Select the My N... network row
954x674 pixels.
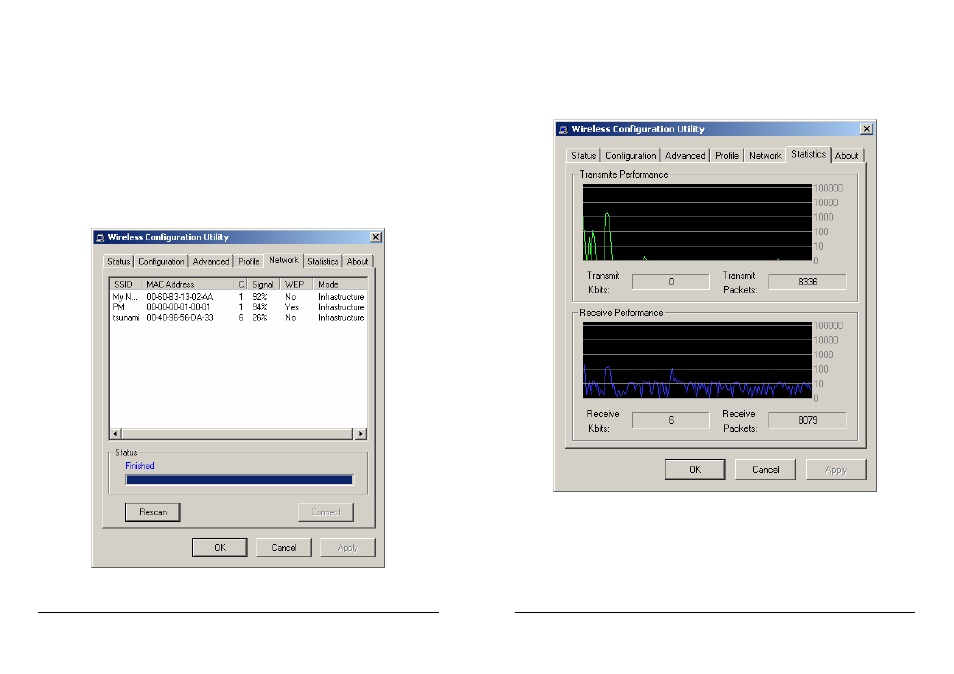tap(238, 297)
